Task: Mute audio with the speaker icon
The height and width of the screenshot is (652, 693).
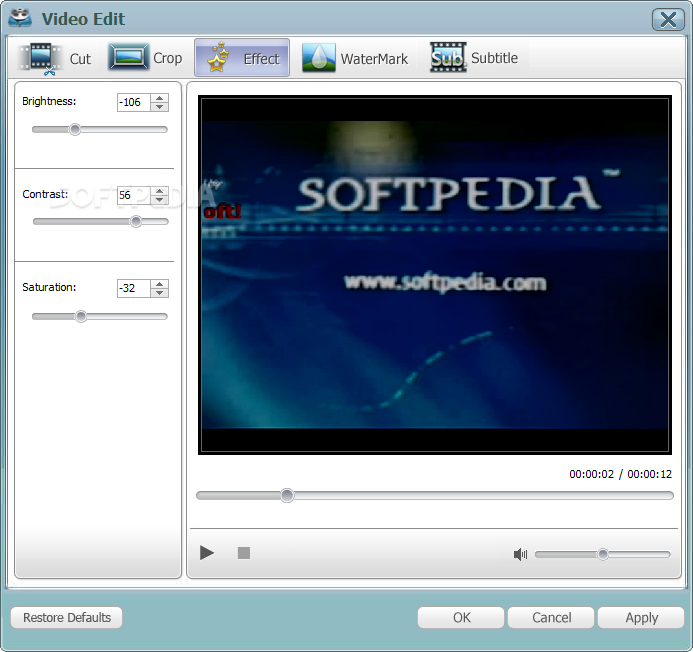Action: pos(520,554)
